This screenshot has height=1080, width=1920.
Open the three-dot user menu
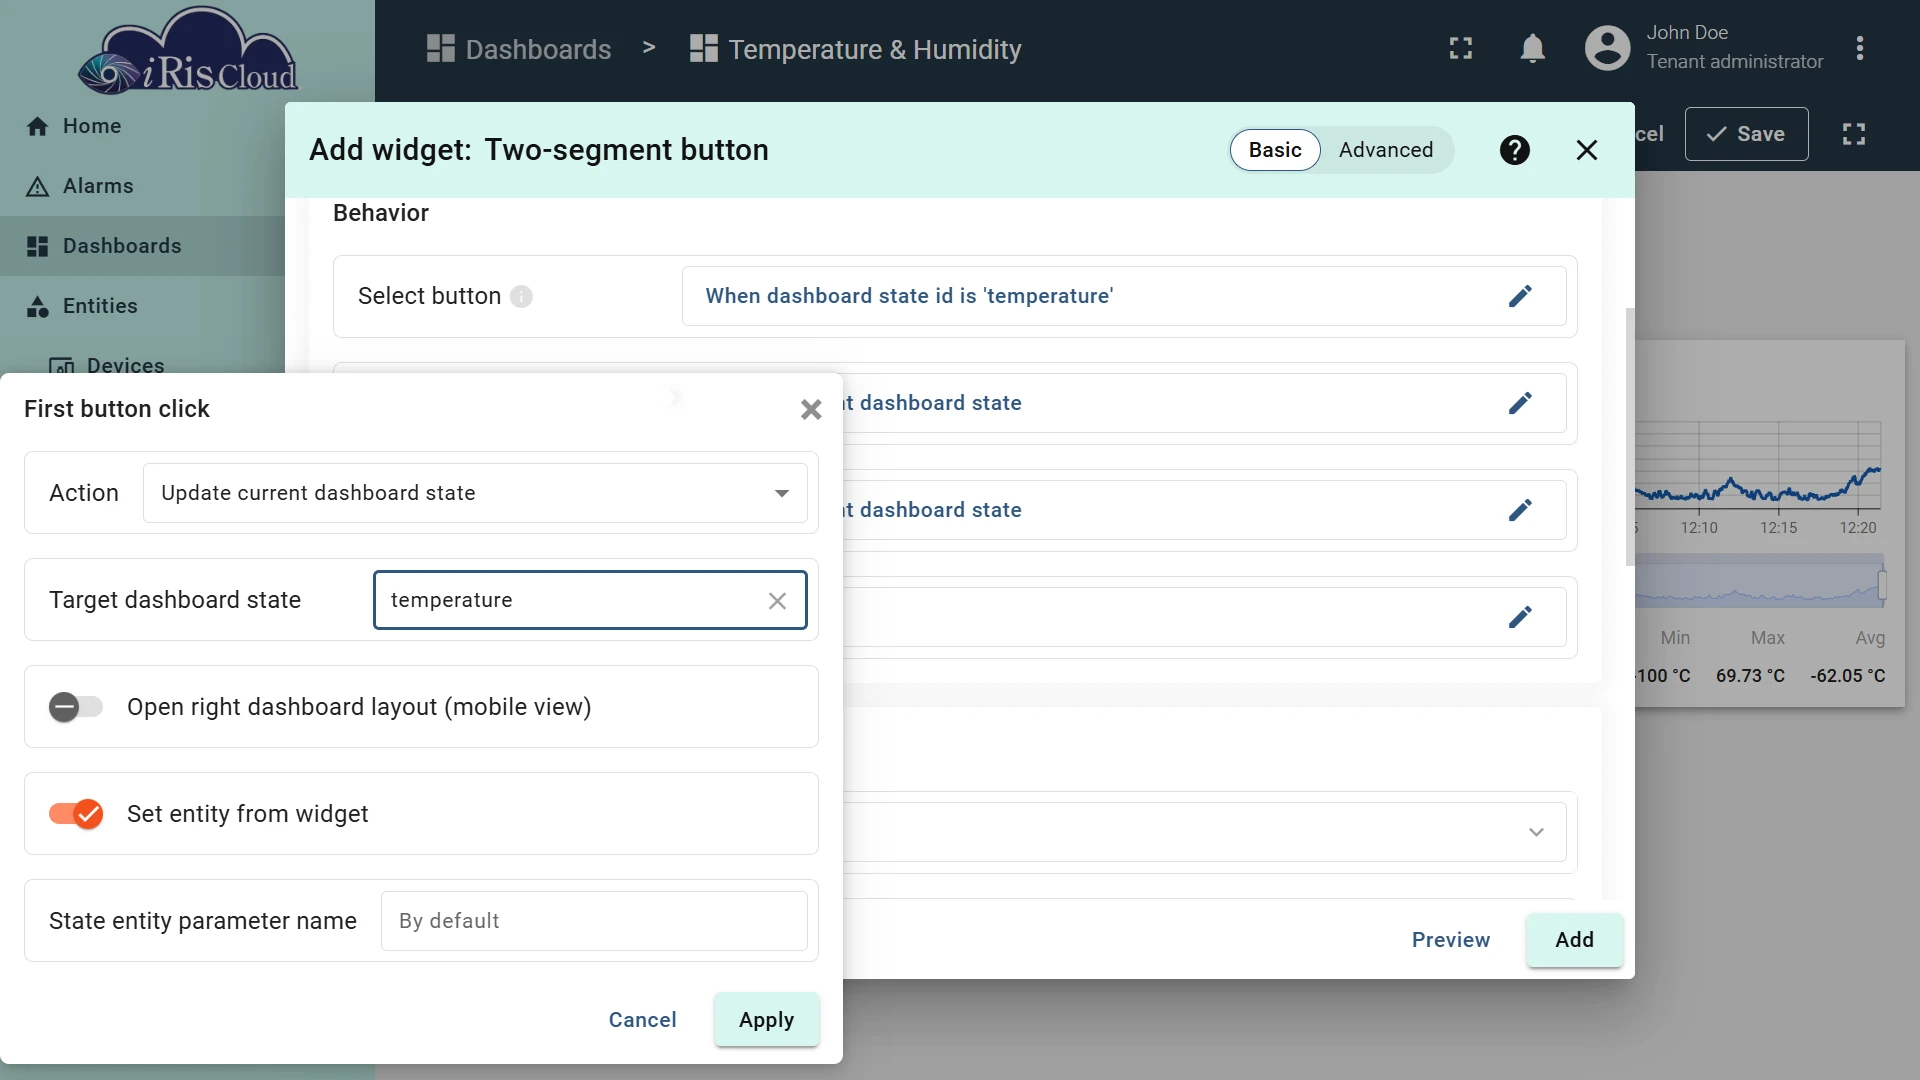click(x=1859, y=48)
